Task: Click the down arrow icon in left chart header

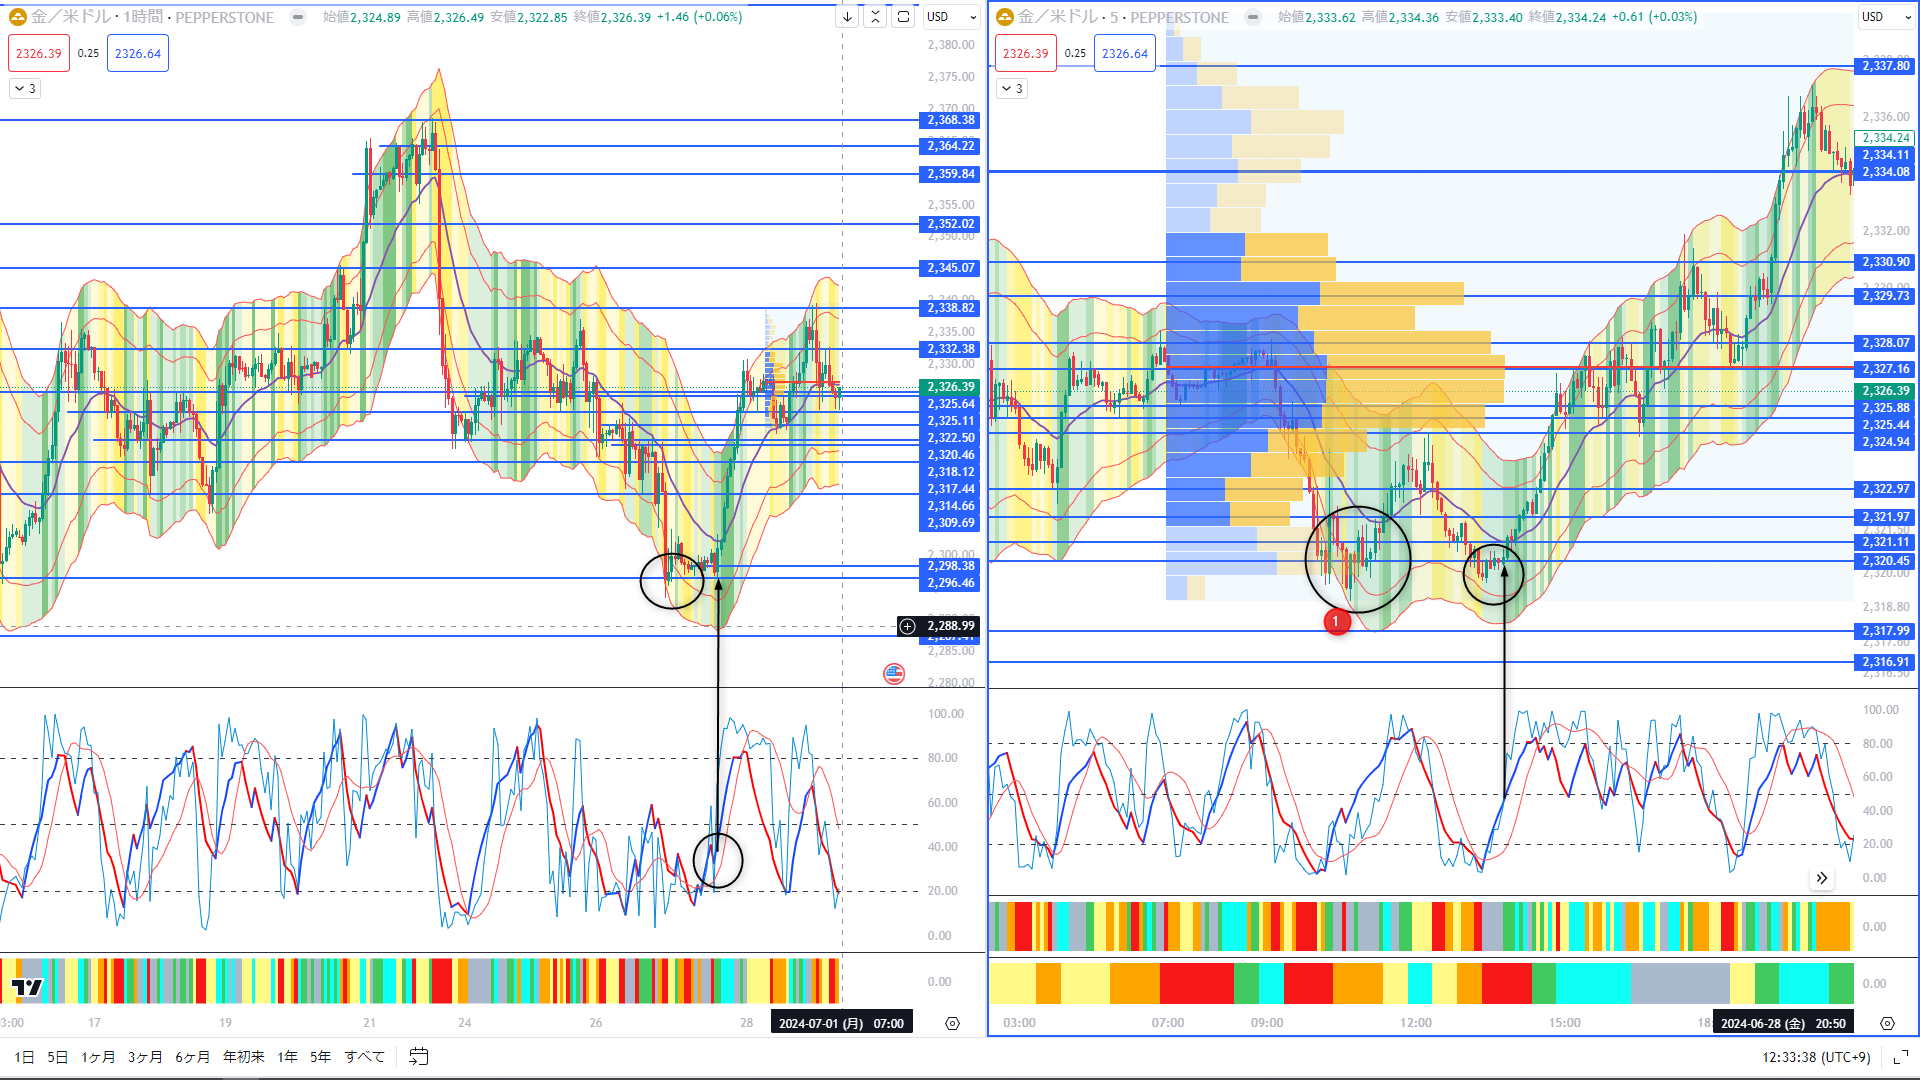Action: [847, 17]
